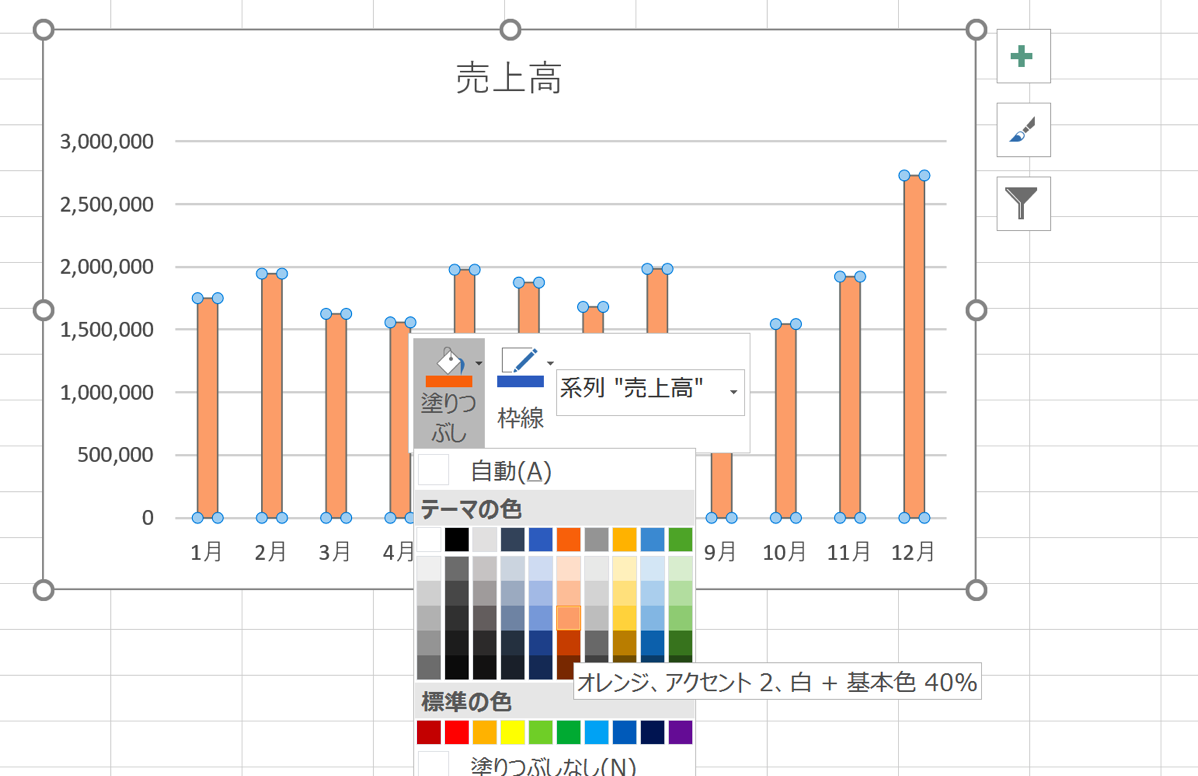The width and height of the screenshot is (1198, 776).
Task: Click the 10月 bar in the chart
Action: (785, 421)
